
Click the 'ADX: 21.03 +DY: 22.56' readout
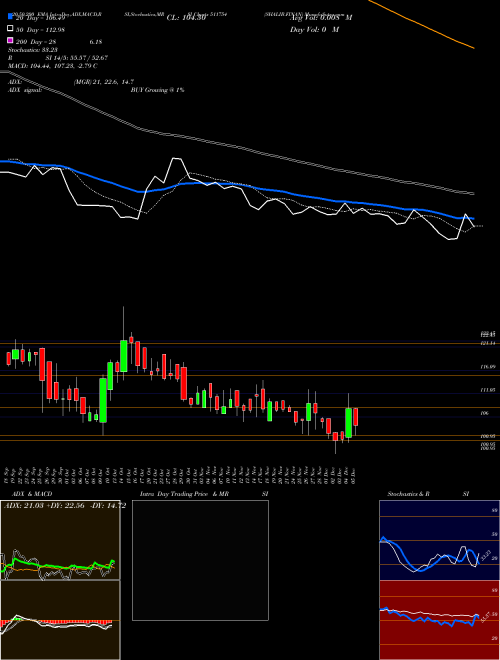pyautogui.click(x=45, y=506)
